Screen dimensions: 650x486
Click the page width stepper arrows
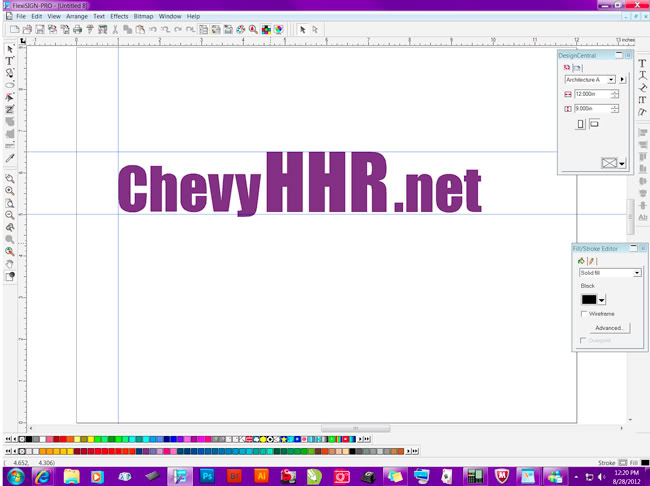pos(615,94)
